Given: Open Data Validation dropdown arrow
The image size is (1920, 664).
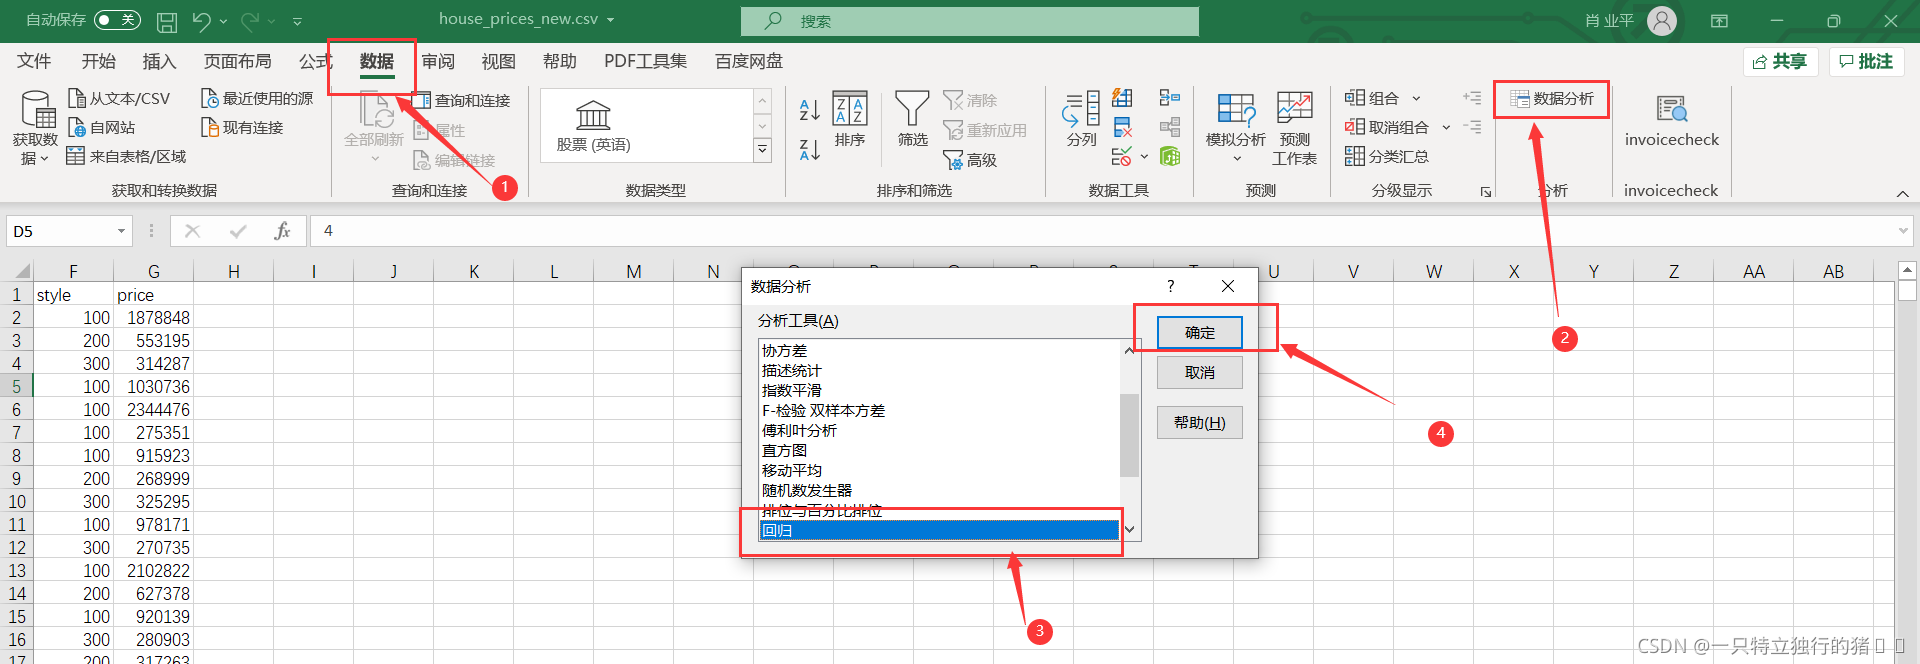Looking at the screenshot, I should pyautogui.click(x=1144, y=156).
